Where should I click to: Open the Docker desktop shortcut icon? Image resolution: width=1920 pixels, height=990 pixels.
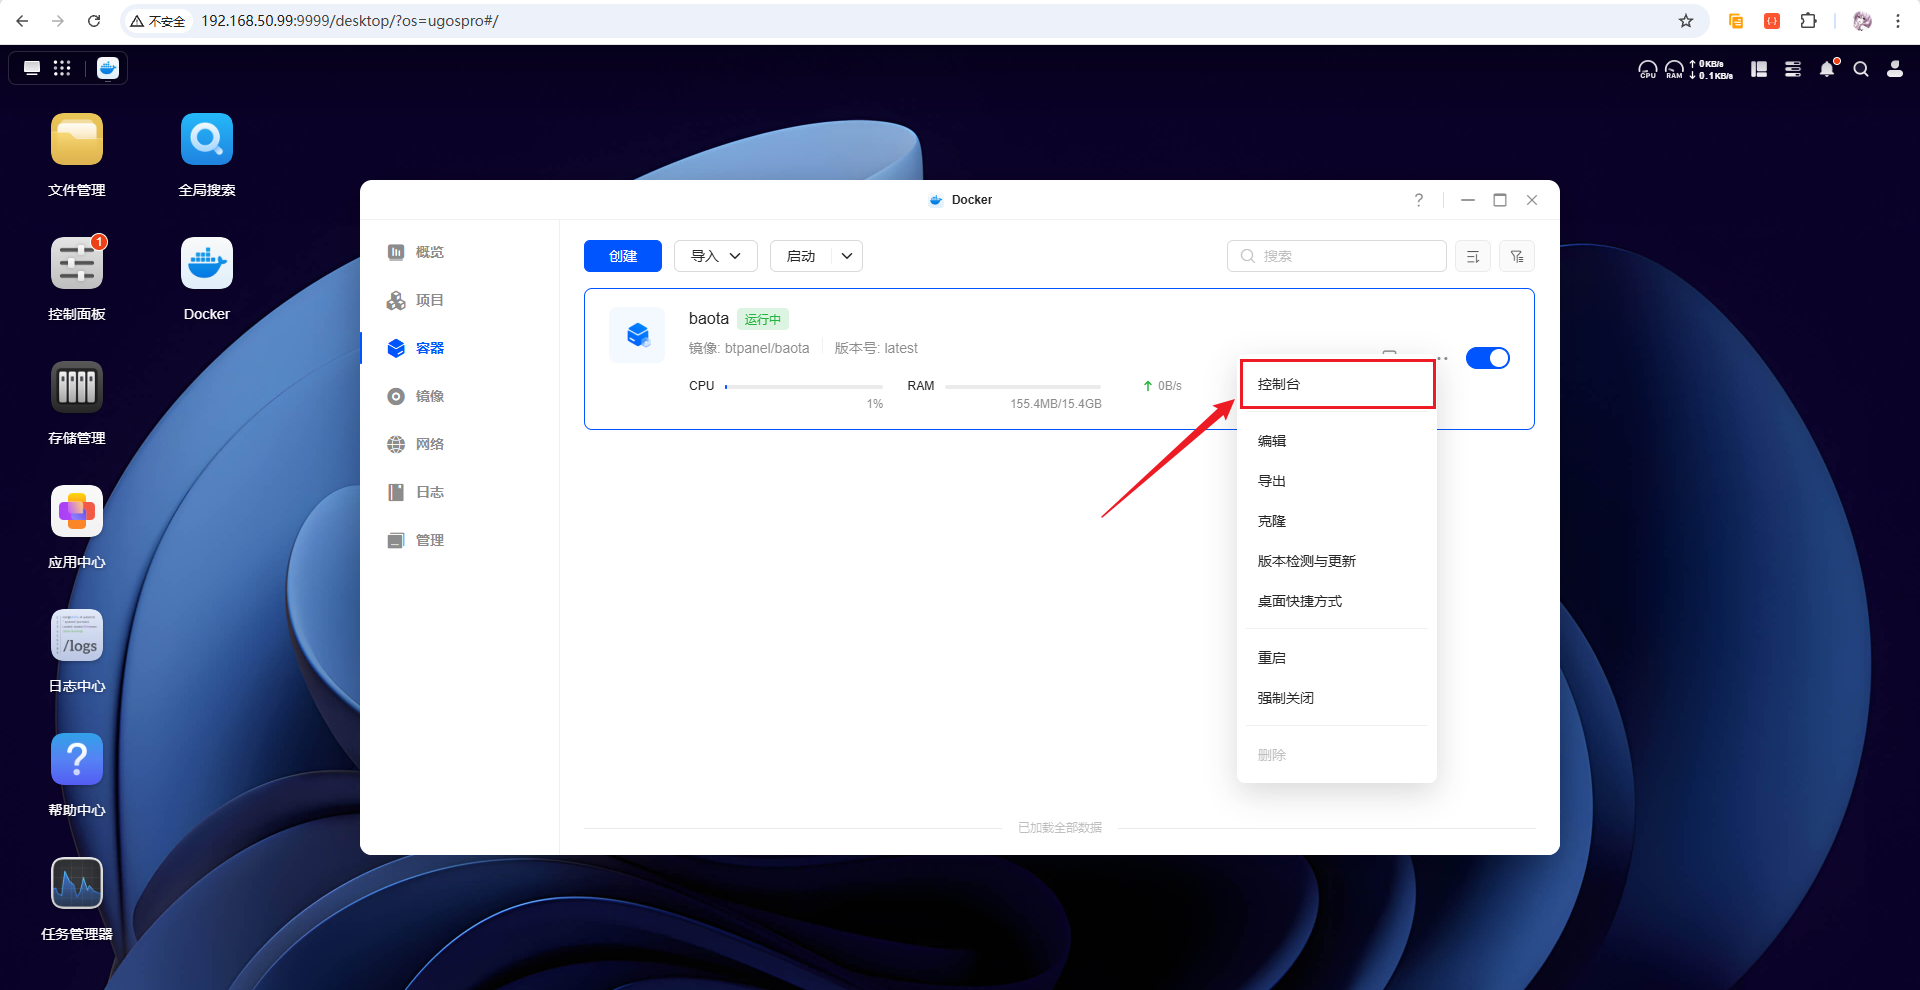206,264
